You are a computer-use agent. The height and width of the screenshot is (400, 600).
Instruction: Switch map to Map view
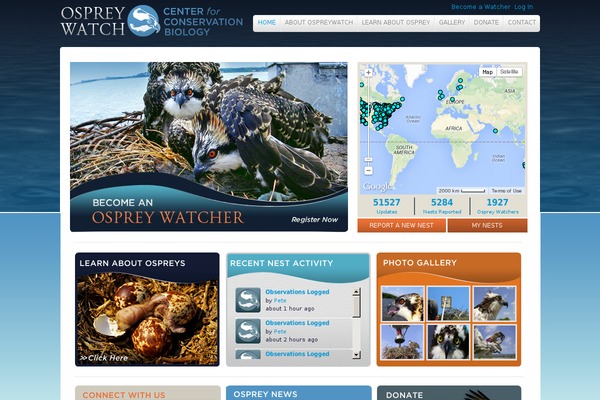488,72
